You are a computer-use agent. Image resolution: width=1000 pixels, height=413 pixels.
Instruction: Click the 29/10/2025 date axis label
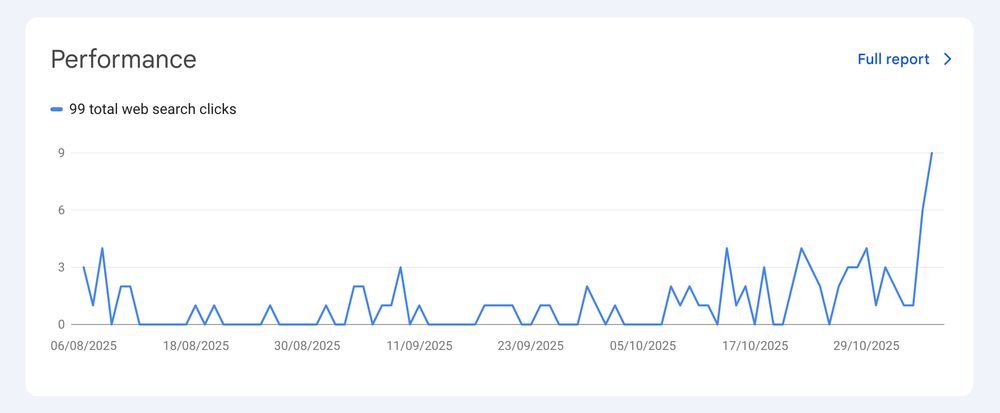[x=866, y=346]
